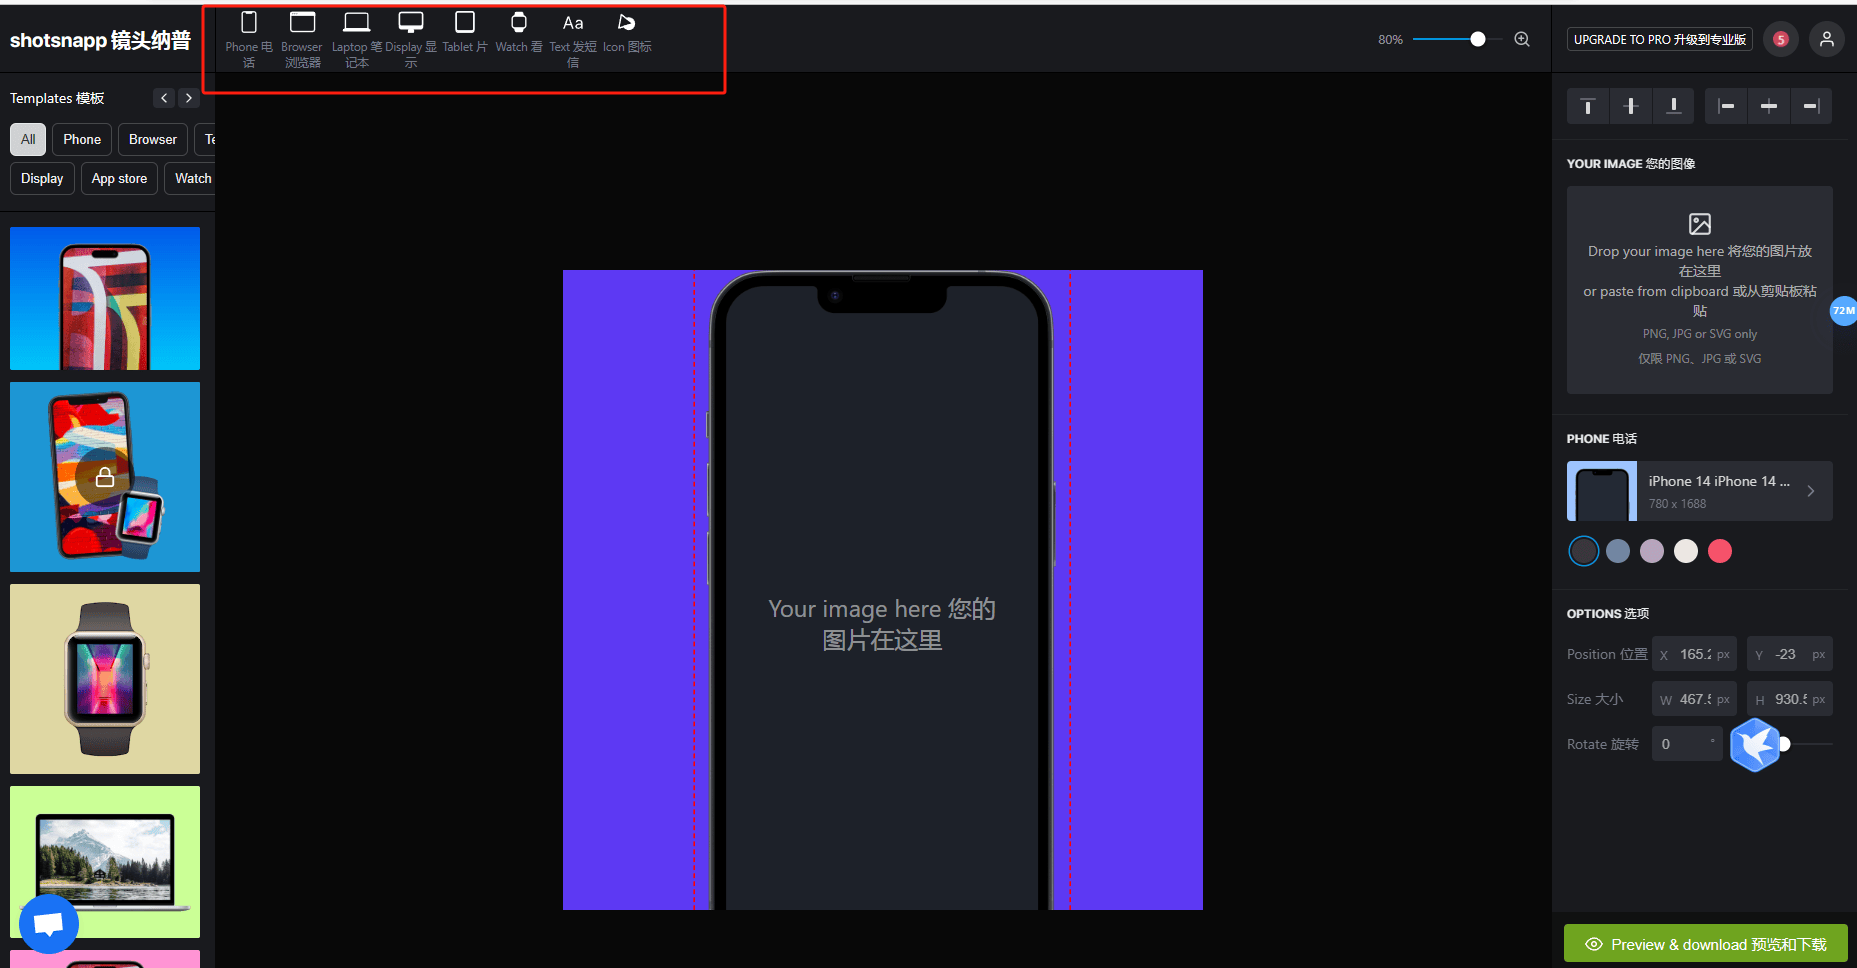
Task: Align object to top edge
Action: pyautogui.click(x=1588, y=106)
